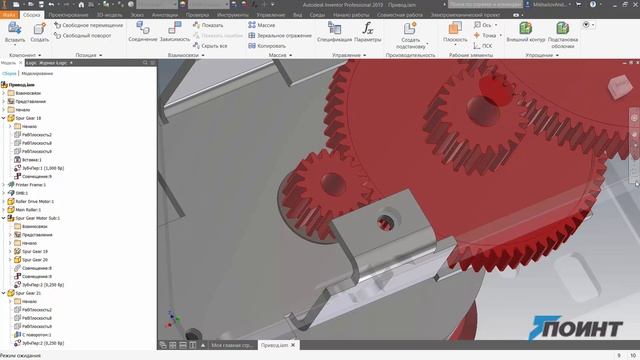Switch to the 3D-модель ribbon tab
The width and height of the screenshot is (640, 360).
tap(109, 15)
